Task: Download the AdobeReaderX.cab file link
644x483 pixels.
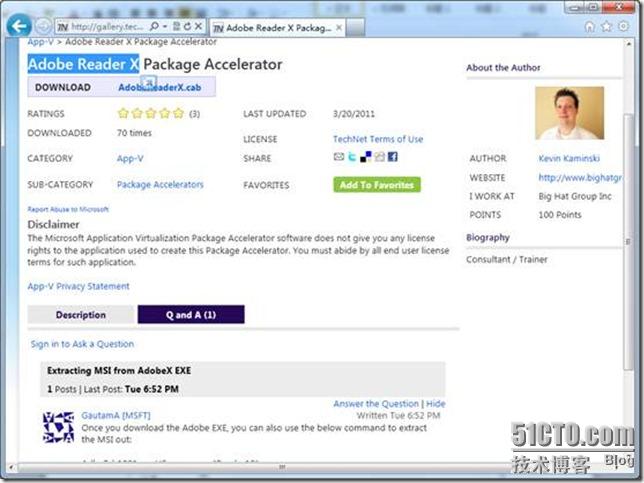Action: tap(159, 87)
